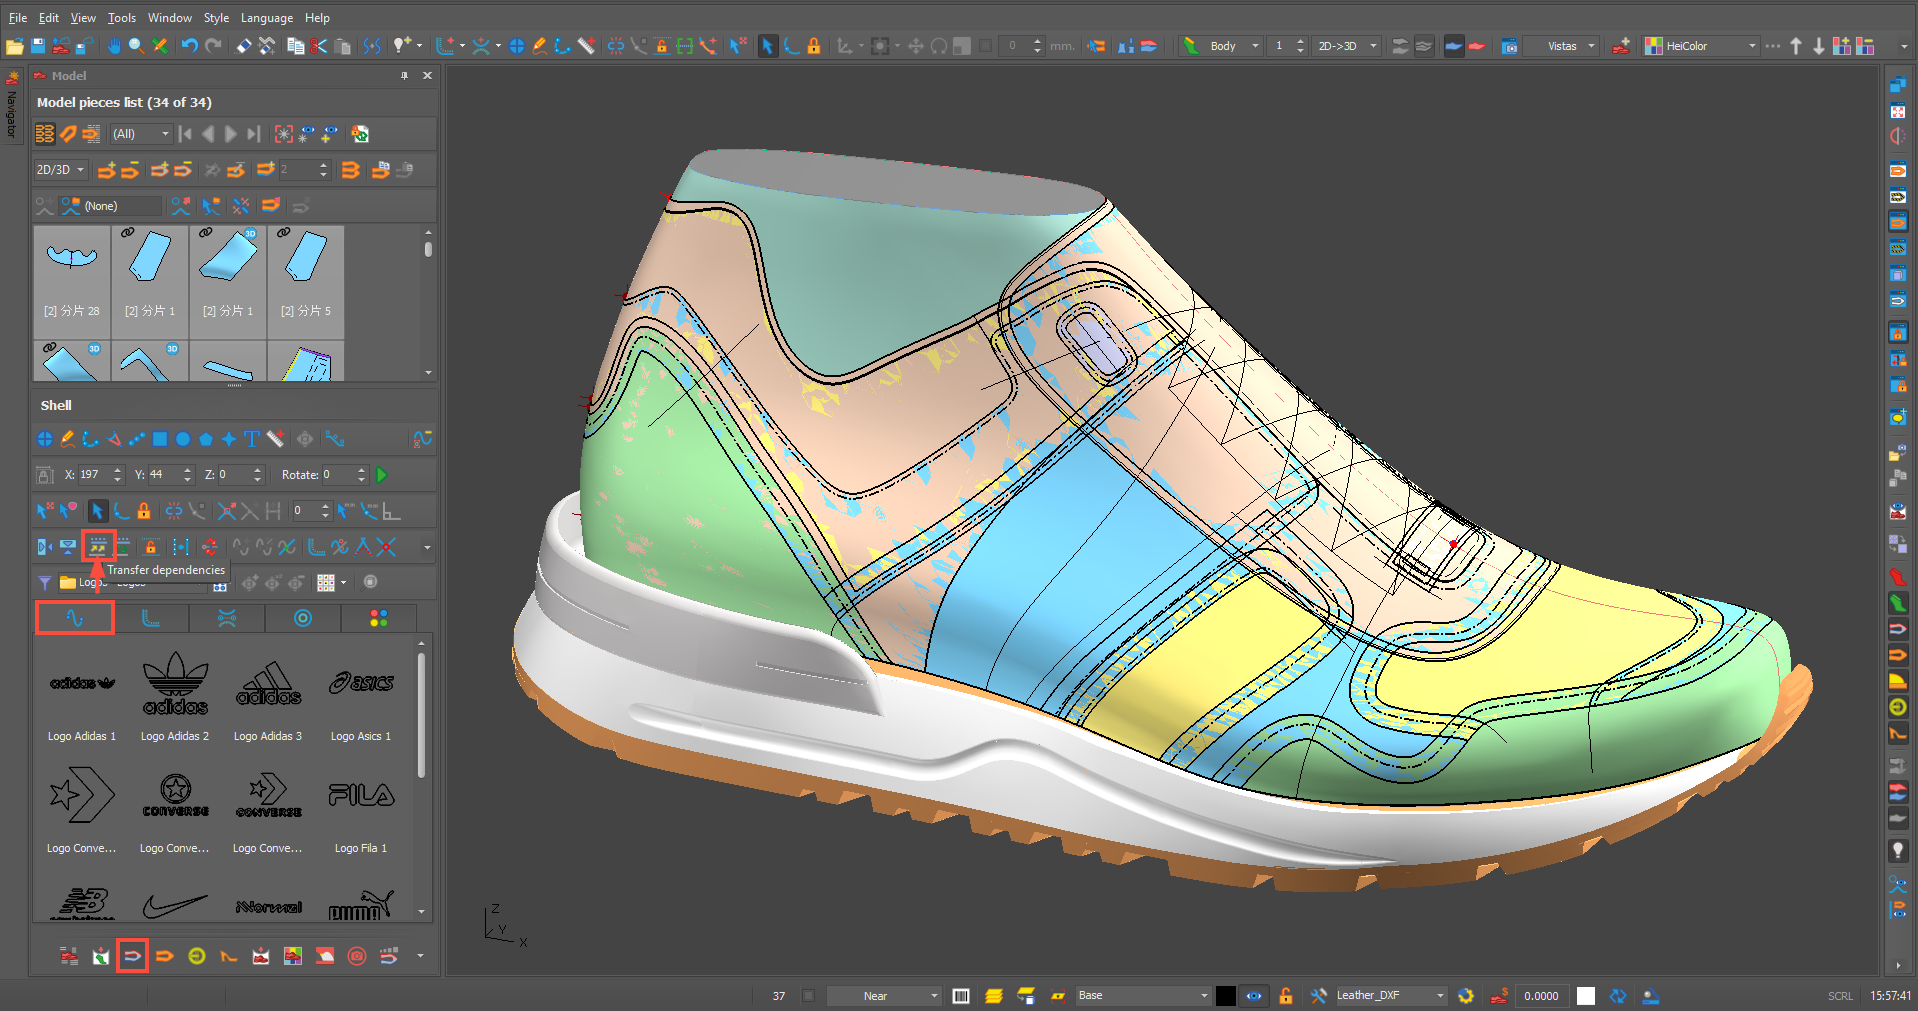Click the lightbulb icon in right sidebar
This screenshot has width=1918, height=1011.
pyautogui.click(x=1897, y=850)
